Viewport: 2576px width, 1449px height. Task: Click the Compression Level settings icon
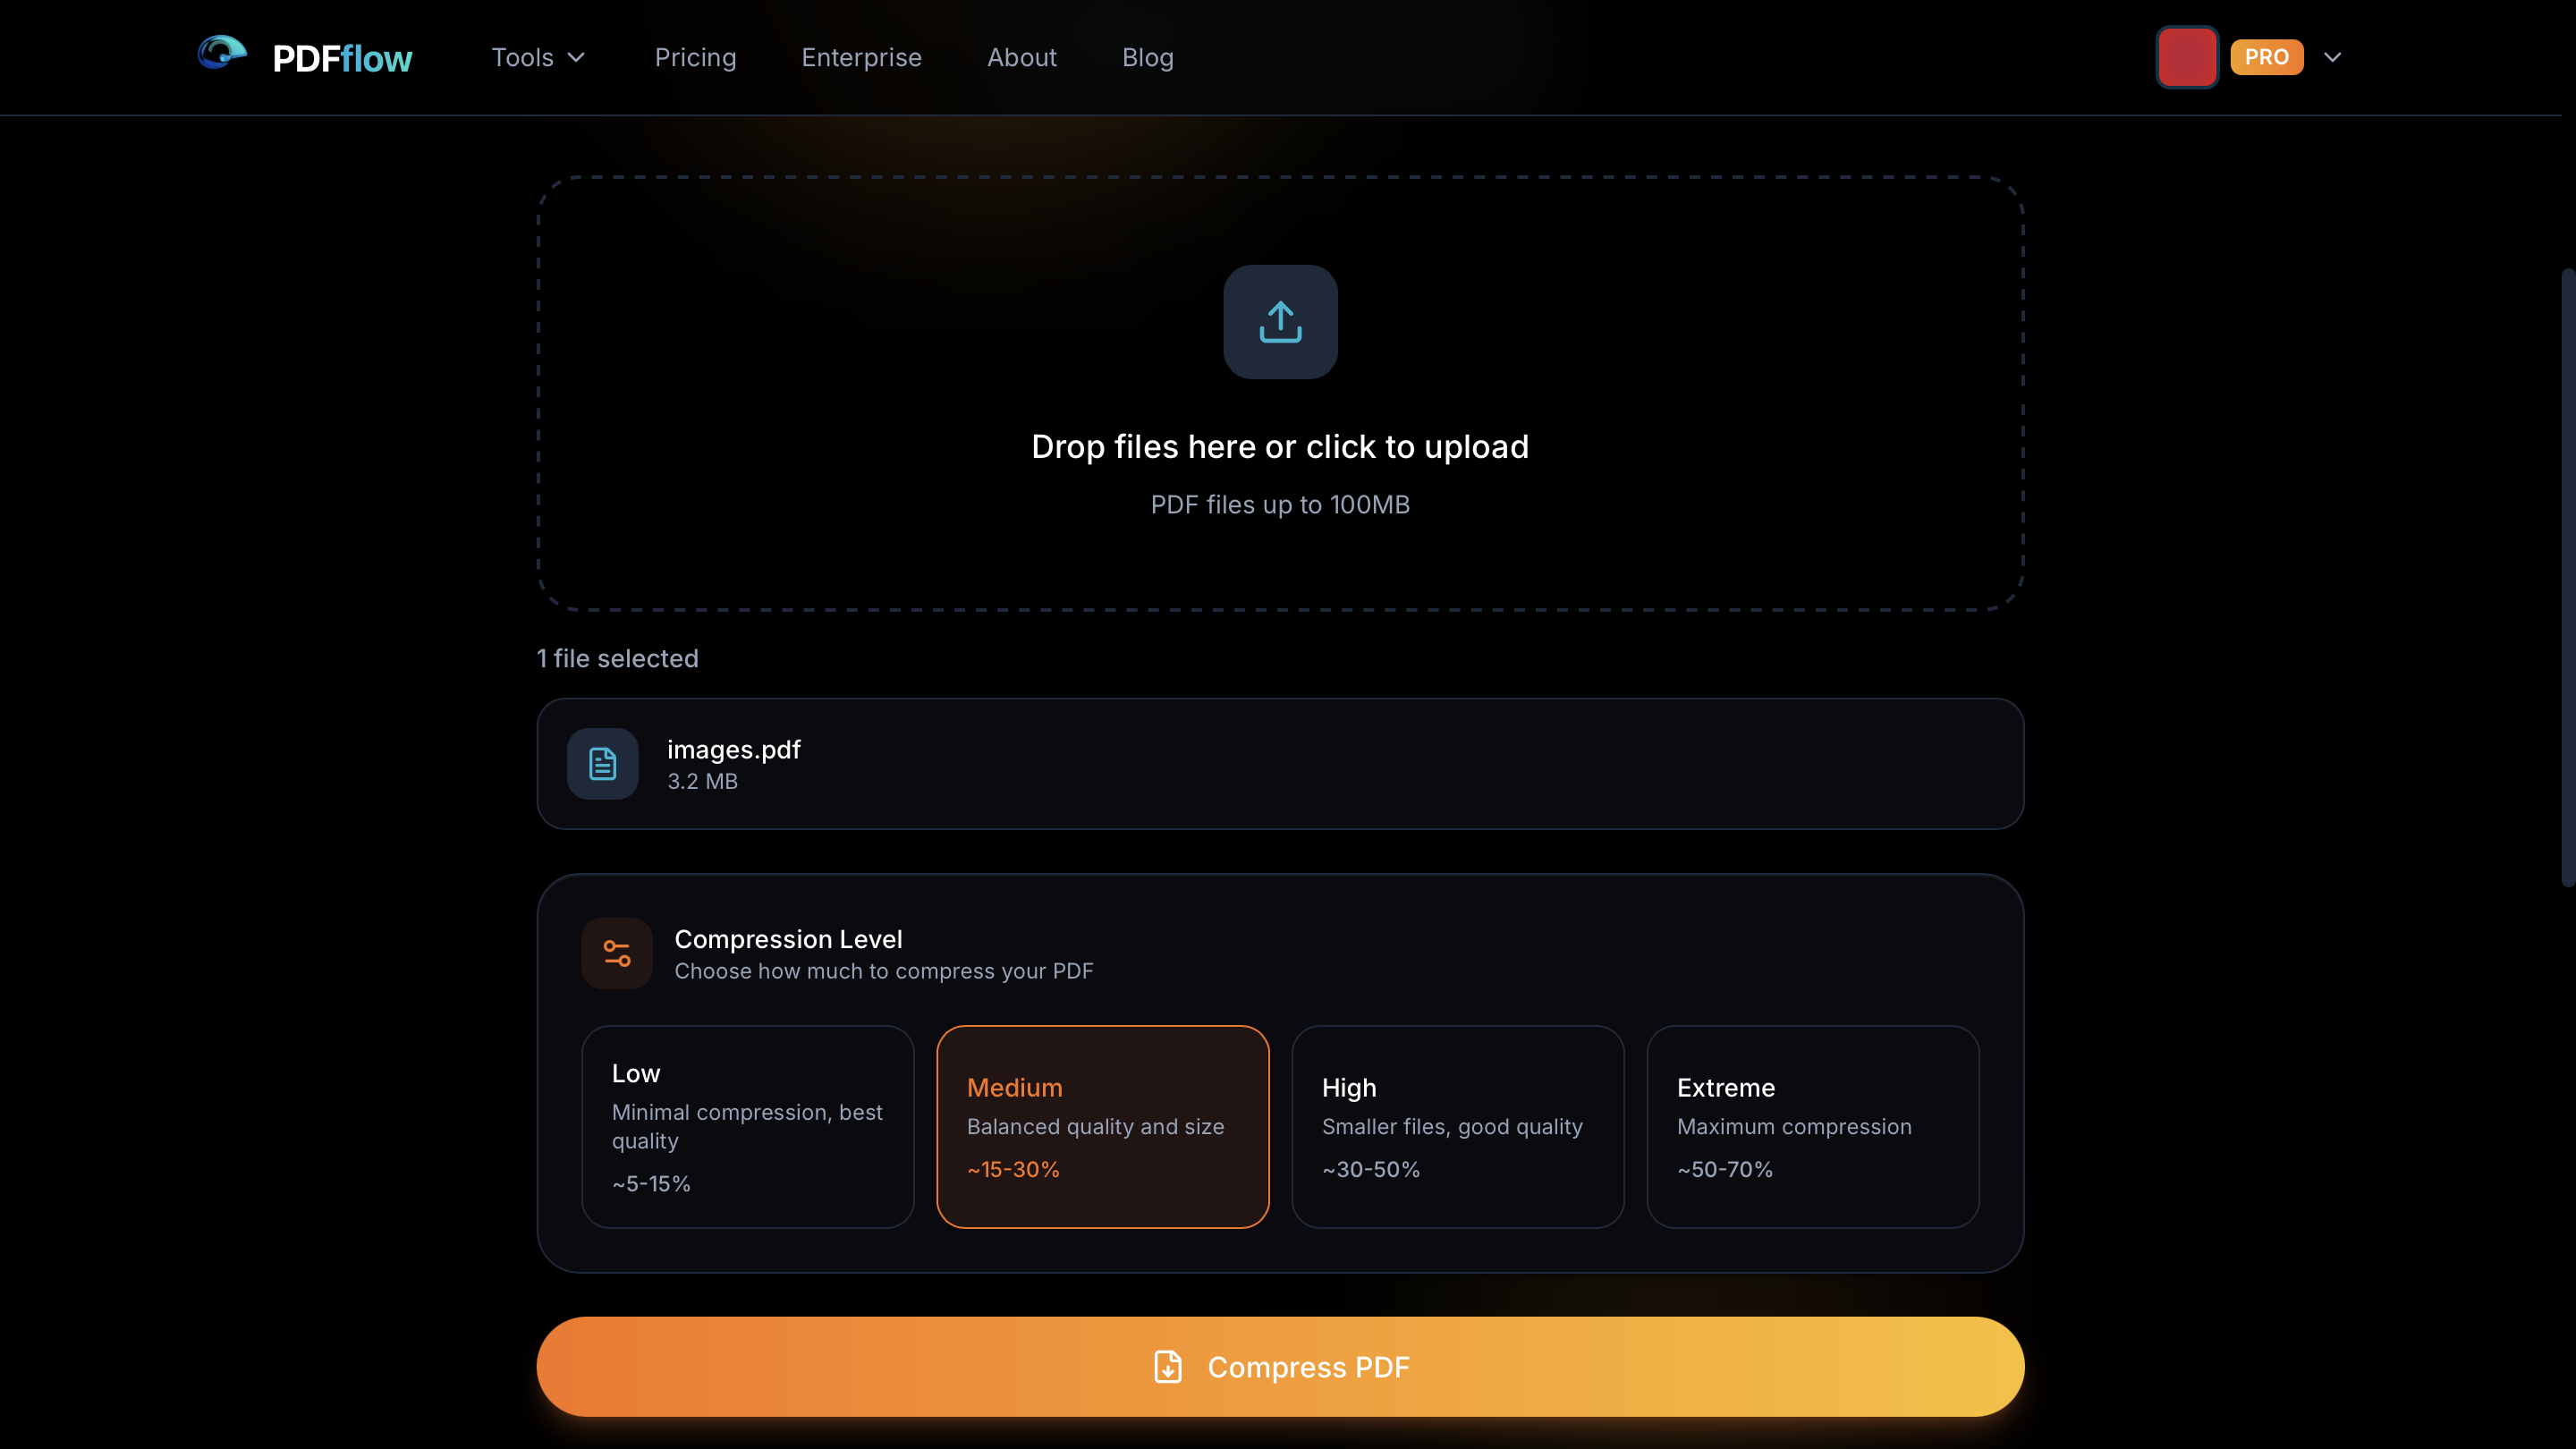[x=617, y=953]
